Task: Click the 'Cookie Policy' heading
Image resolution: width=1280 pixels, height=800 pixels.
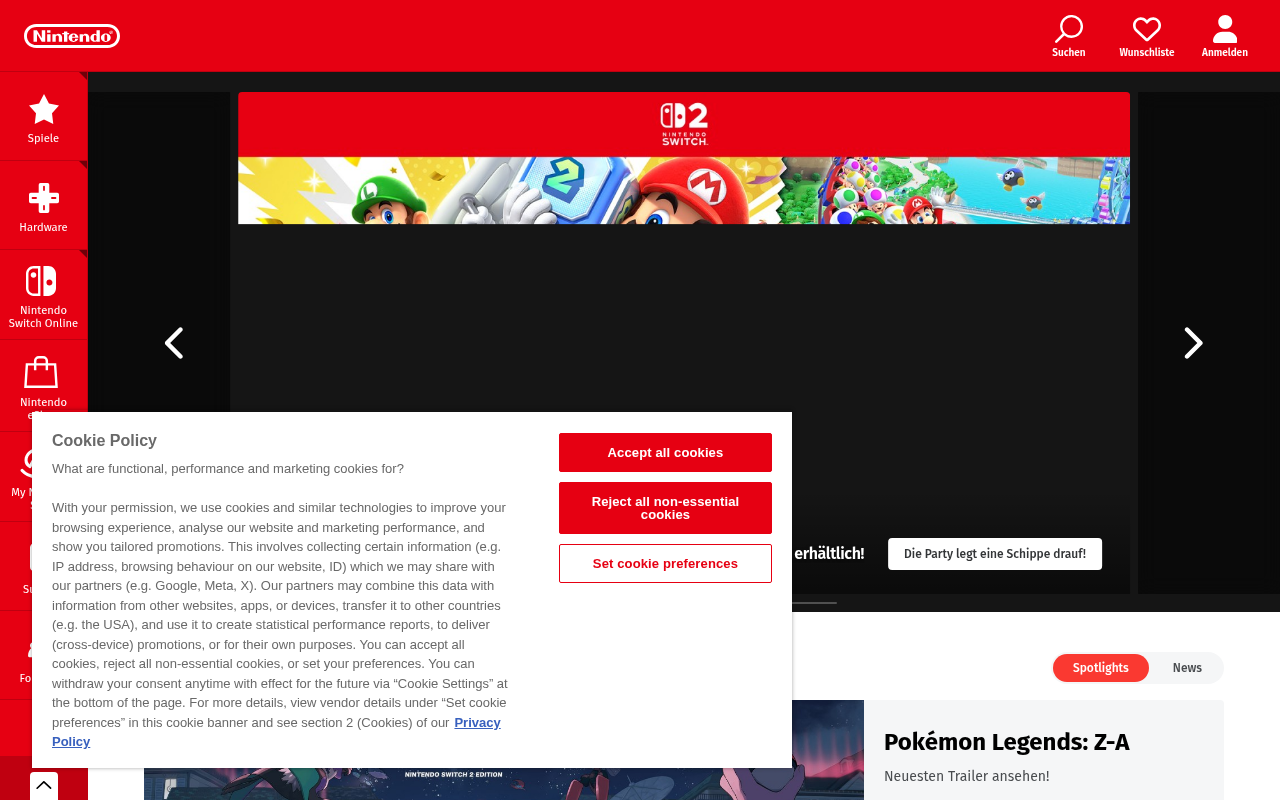Action: click(104, 440)
